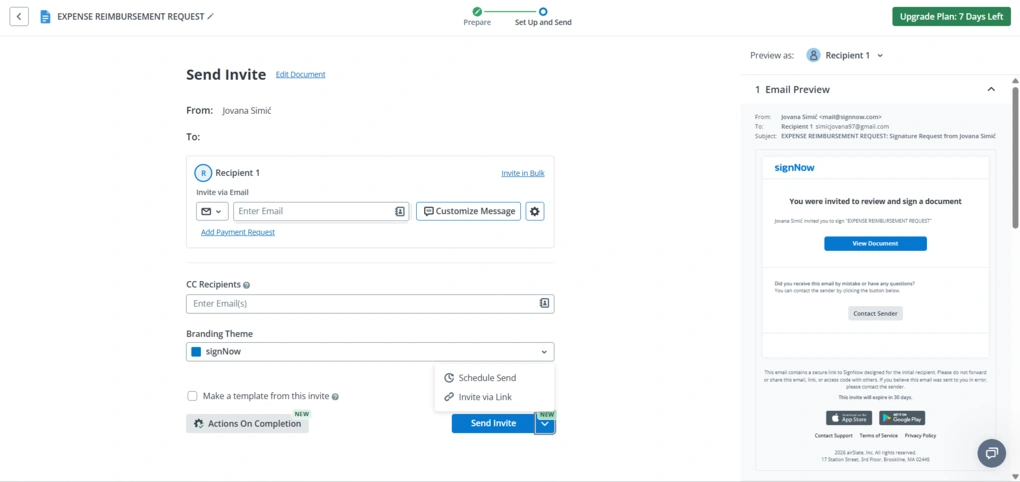Click the CC Recipients help icon
This screenshot has height=482, width=1020.
pos(247,285)
